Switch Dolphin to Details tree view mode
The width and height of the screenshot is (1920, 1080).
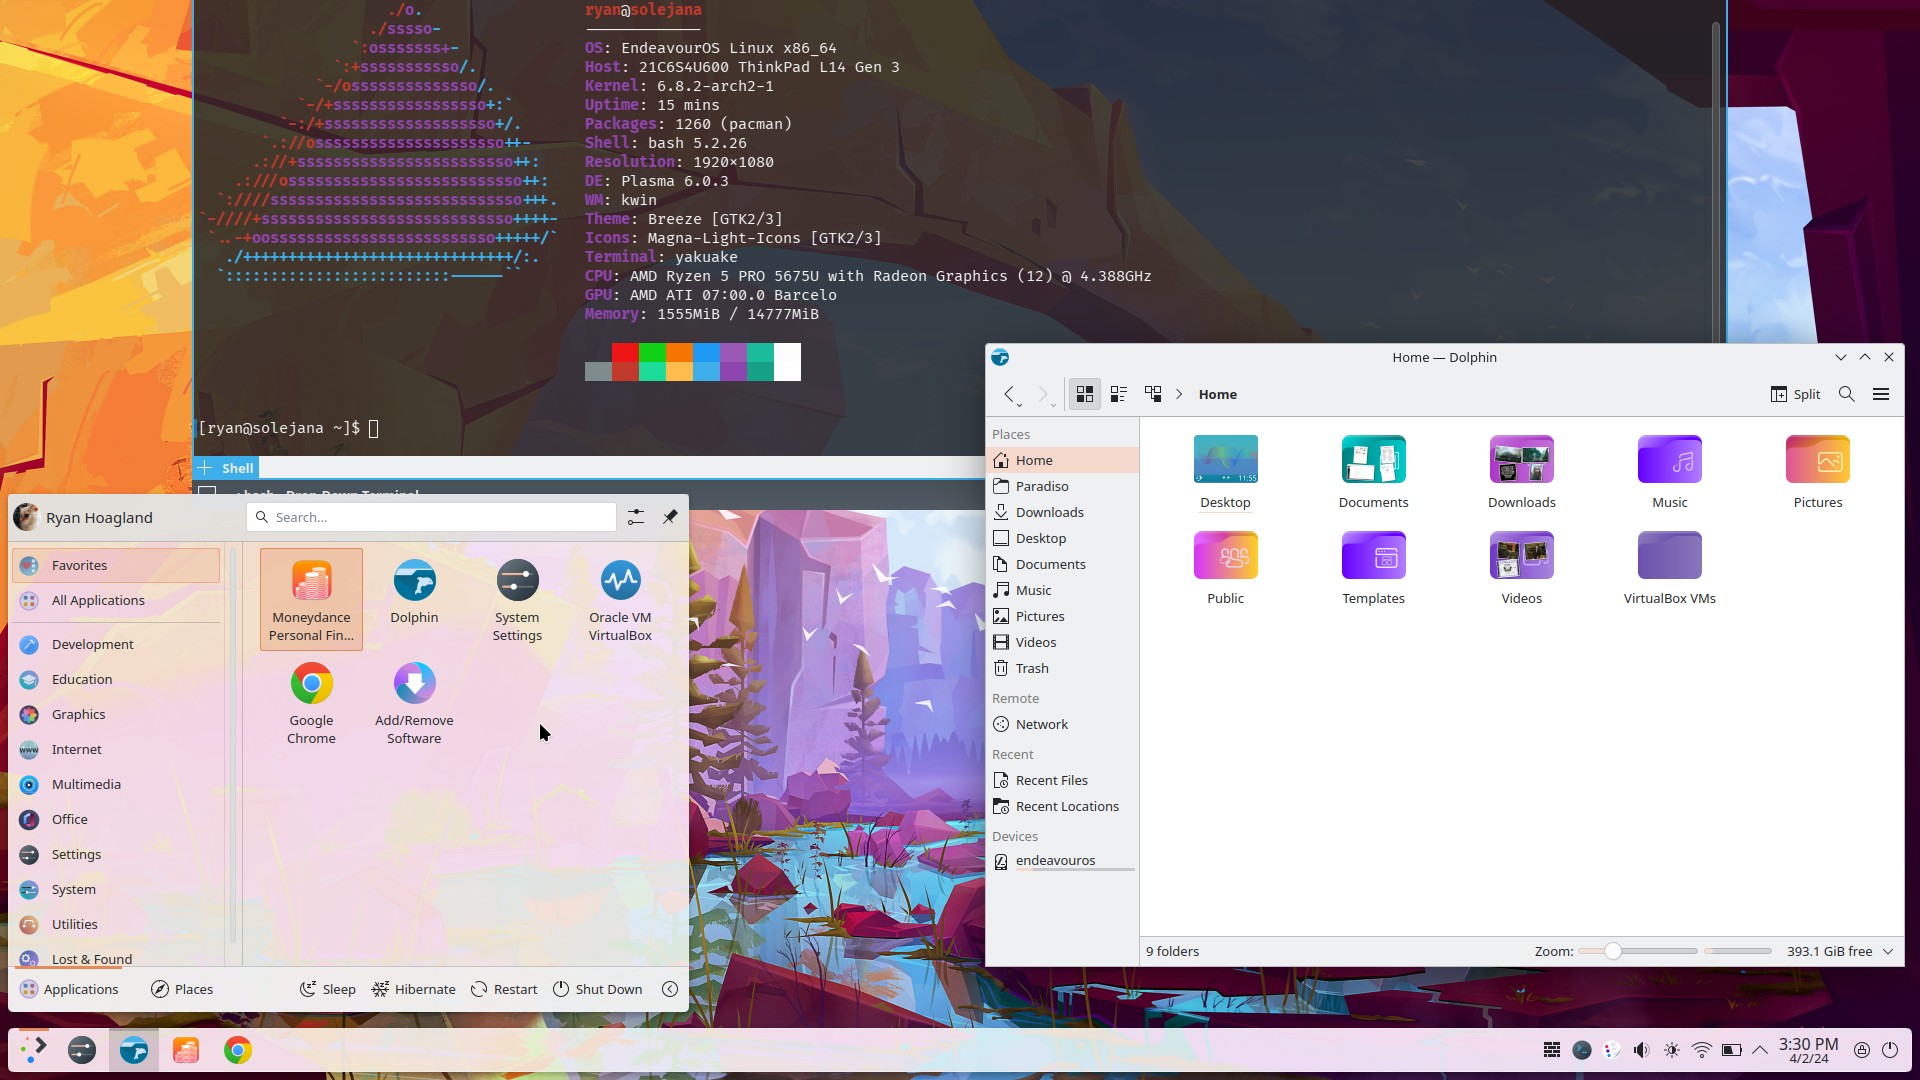(x=1153, y=394)
